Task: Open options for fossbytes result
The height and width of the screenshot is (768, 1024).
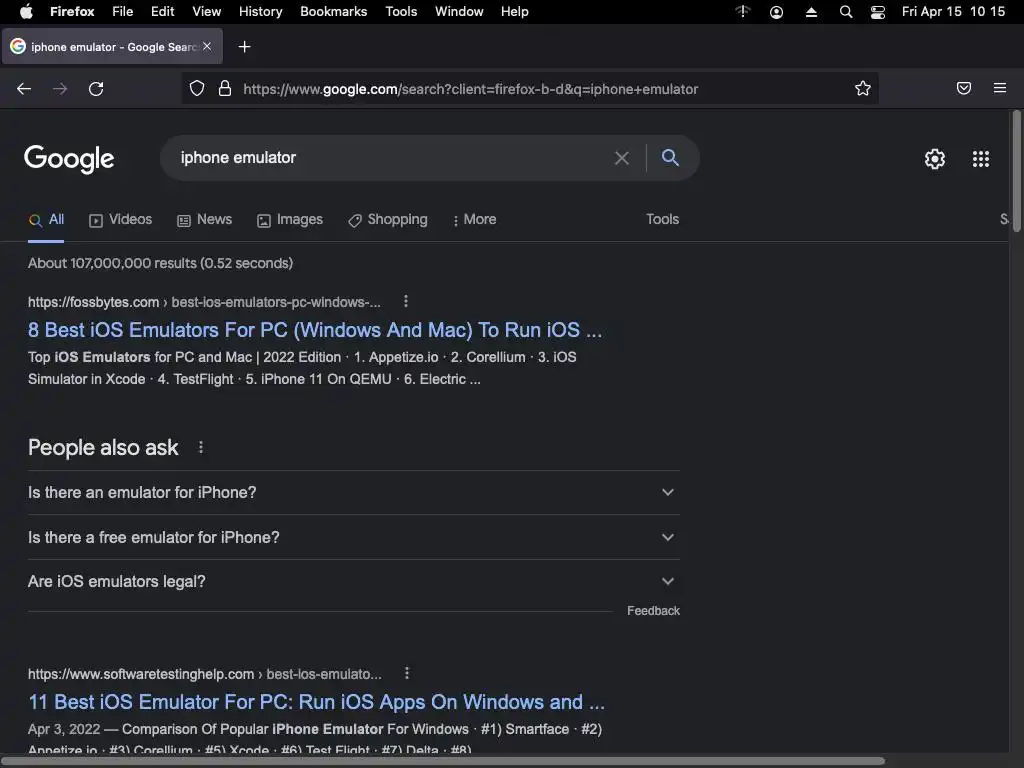Action: (x=406, y=301)
